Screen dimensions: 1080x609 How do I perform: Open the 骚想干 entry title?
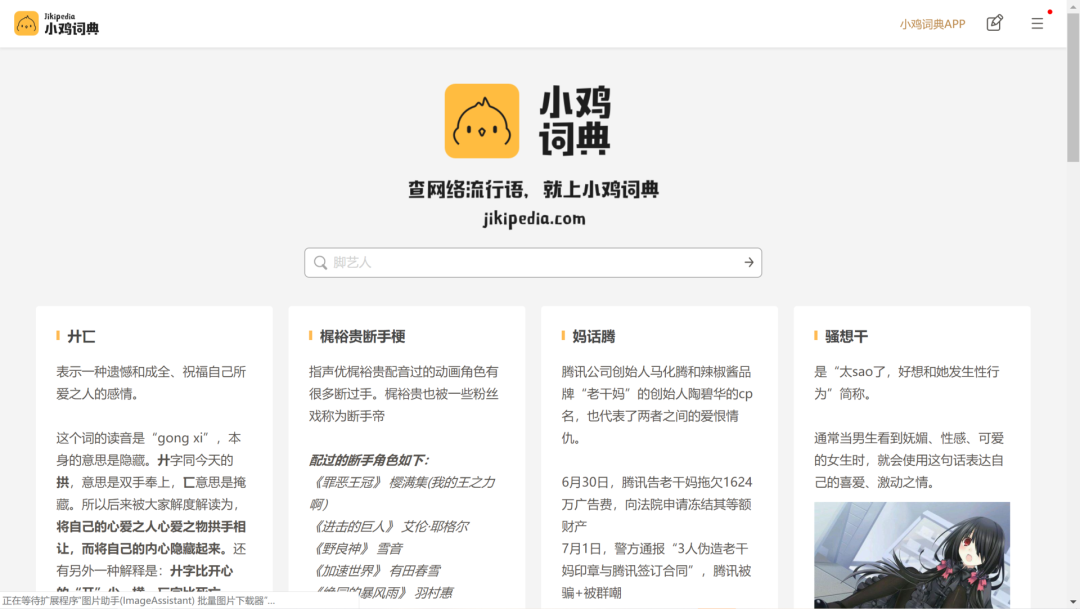point(847,336)
